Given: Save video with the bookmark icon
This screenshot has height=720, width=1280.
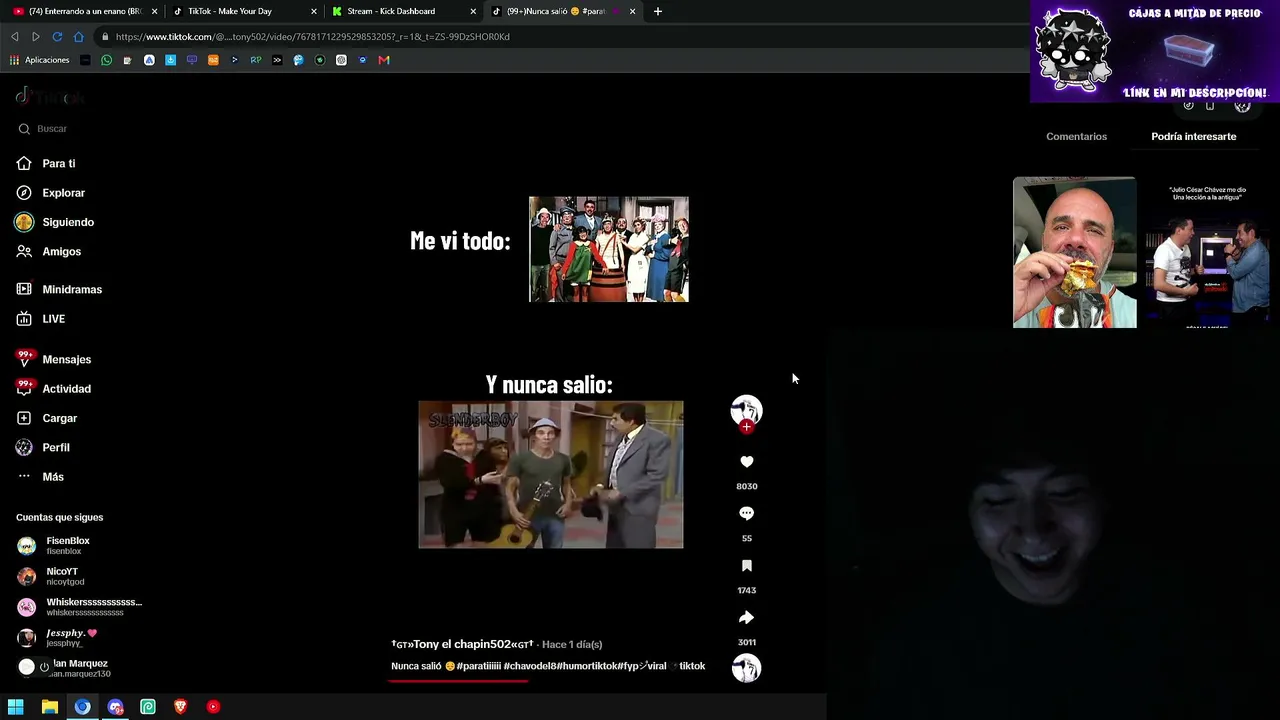Looking at the screenshot, I should point(746,566).
